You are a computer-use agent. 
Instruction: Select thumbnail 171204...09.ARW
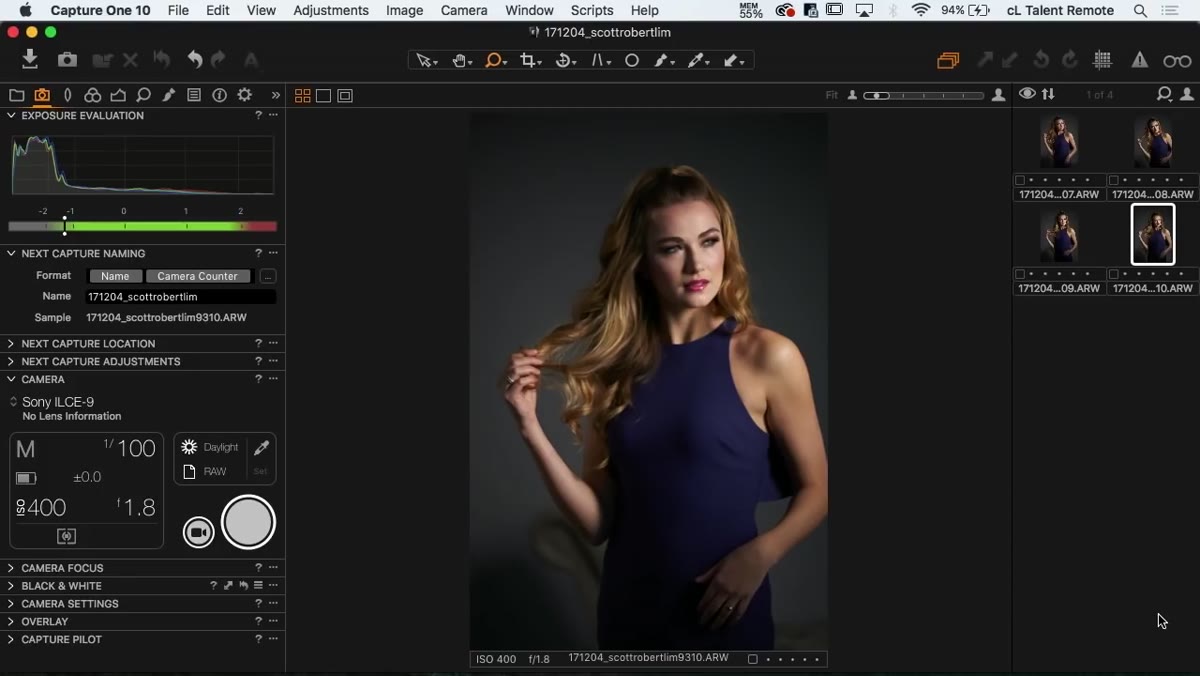(x=1059, y=235)
